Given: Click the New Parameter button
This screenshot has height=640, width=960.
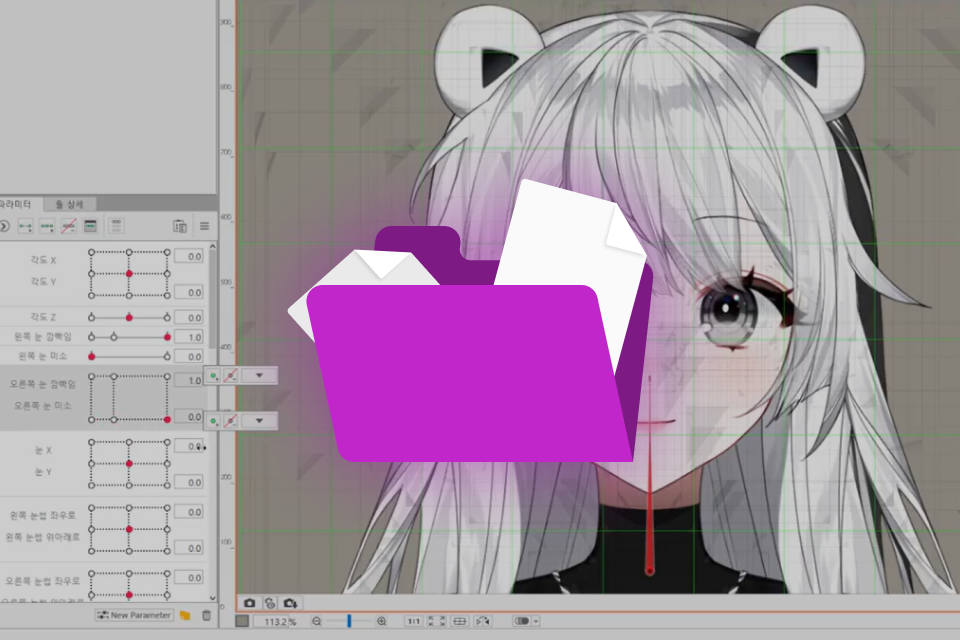Looking at the screenshot, I should pyautogui.click(x=134, y=615).
